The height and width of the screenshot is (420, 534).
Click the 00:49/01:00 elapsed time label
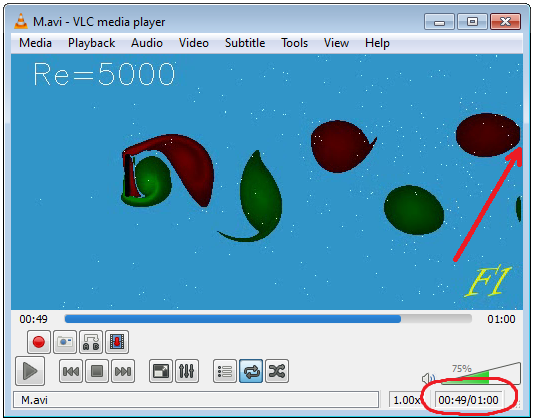468,400
